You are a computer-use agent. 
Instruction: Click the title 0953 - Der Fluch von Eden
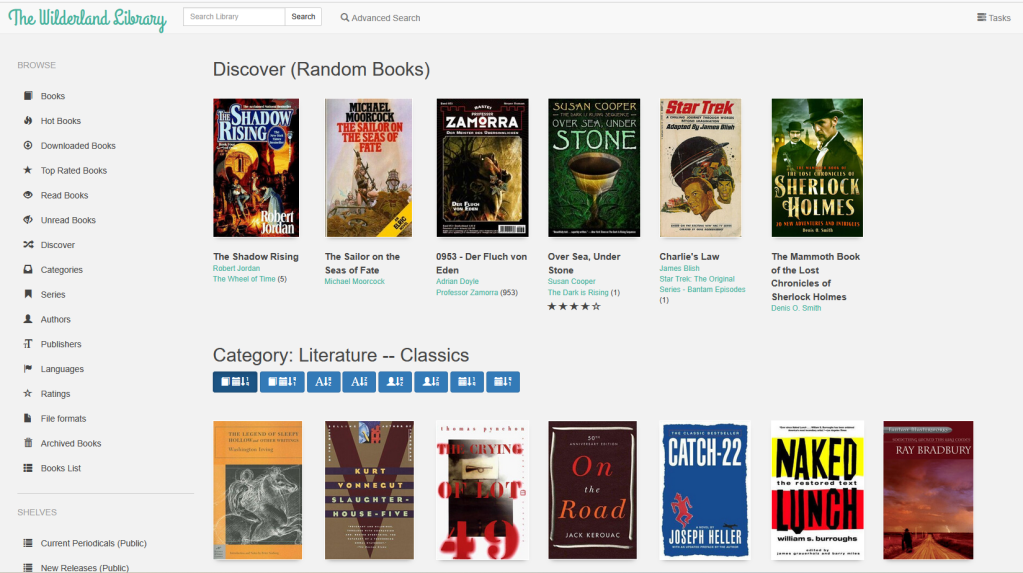pos(481,263)
